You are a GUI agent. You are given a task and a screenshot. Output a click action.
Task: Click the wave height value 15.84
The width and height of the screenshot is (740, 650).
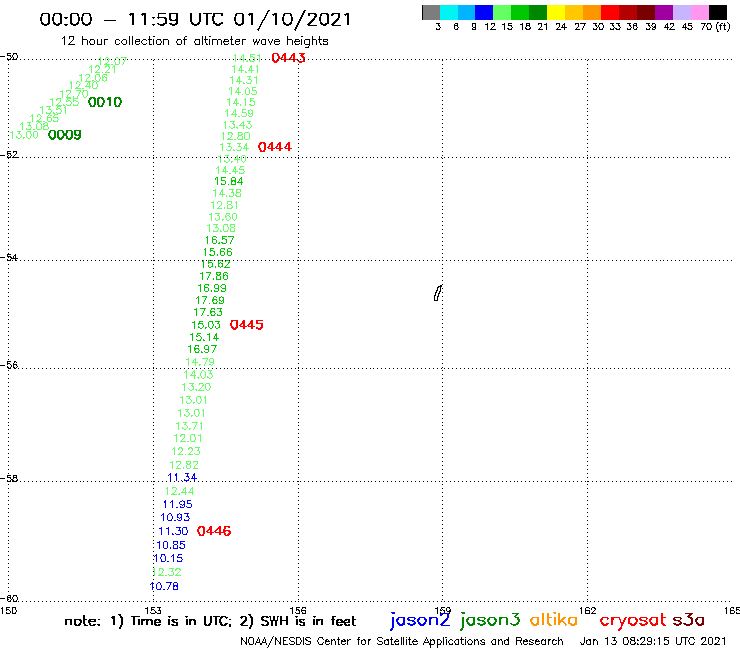point(228,181)
